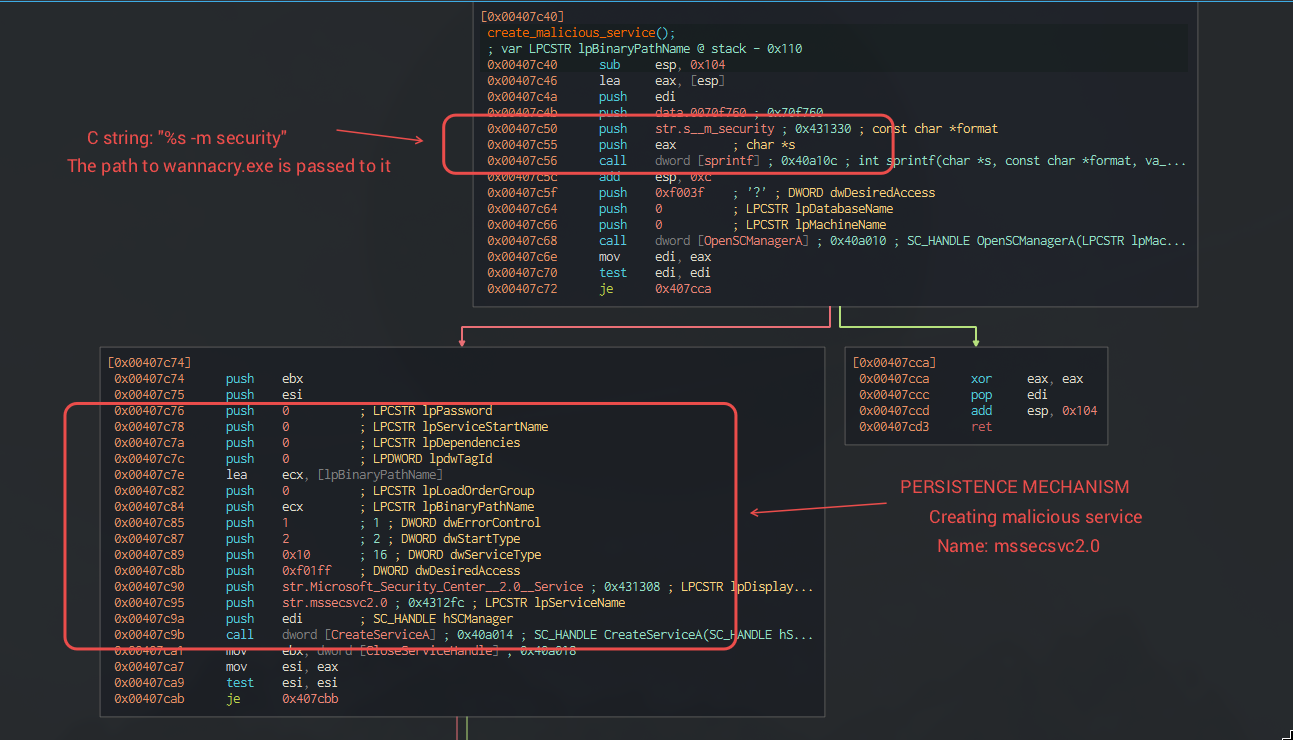
Task: Click the esi operand at 0x00407c75
Action: coord(293,395)
